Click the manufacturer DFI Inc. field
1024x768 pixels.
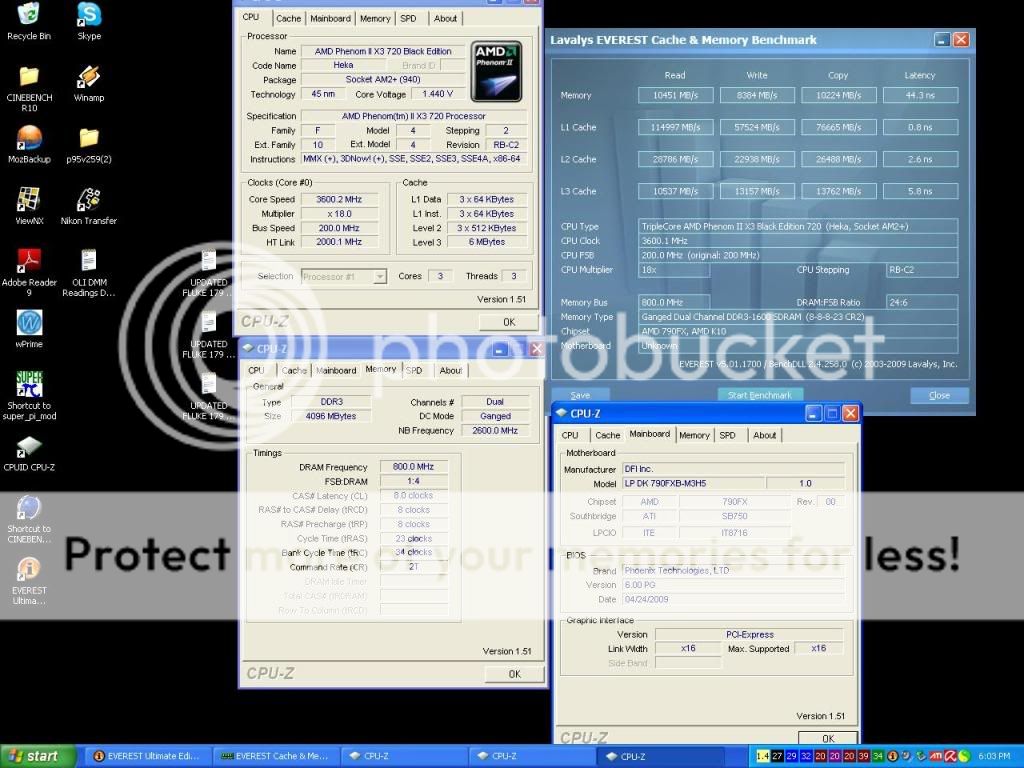pos(733,469)
